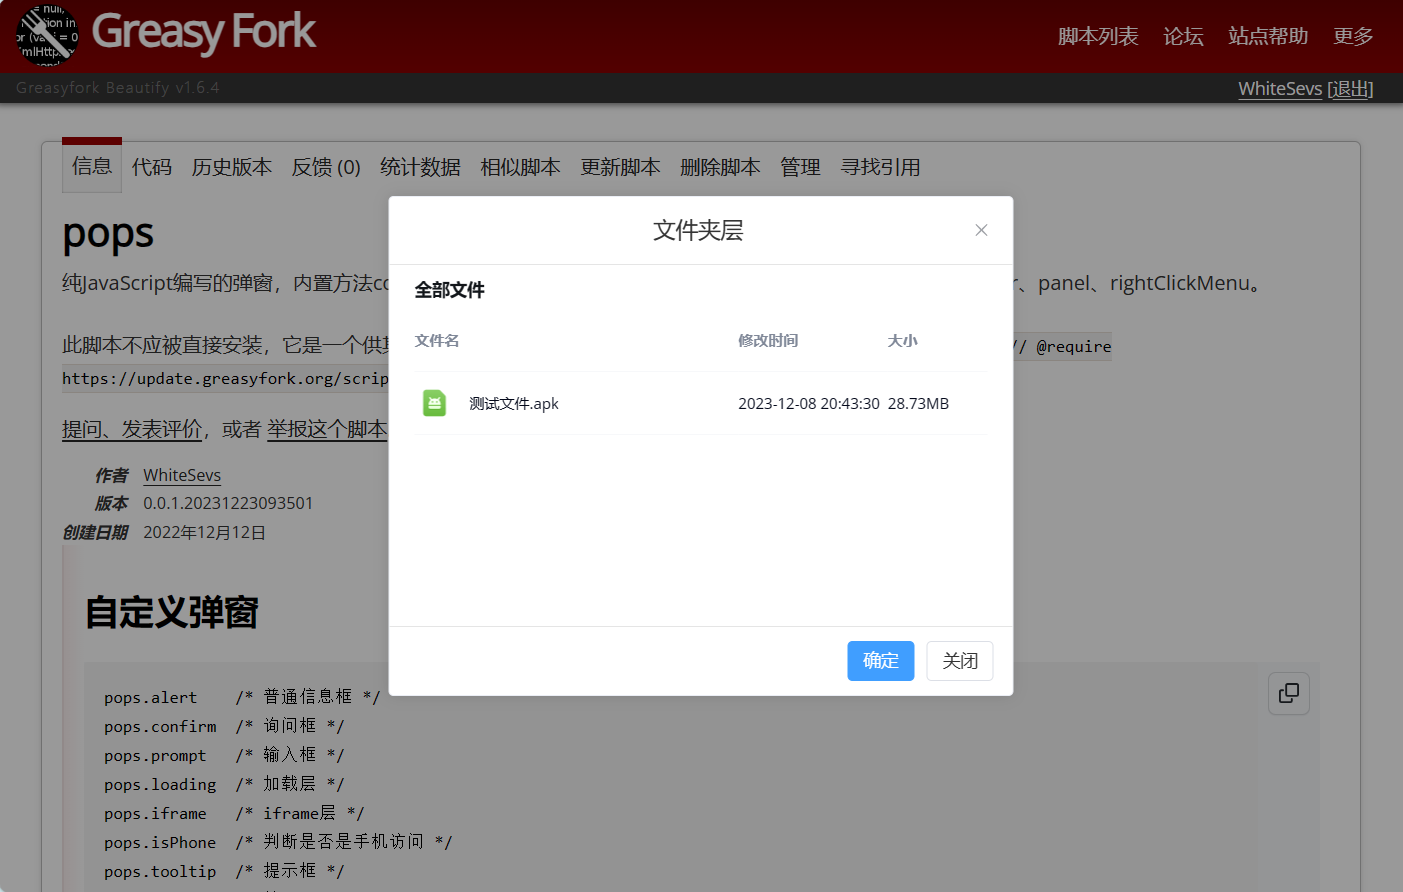
Task: Click the green APK file icon
Action: 434,403
